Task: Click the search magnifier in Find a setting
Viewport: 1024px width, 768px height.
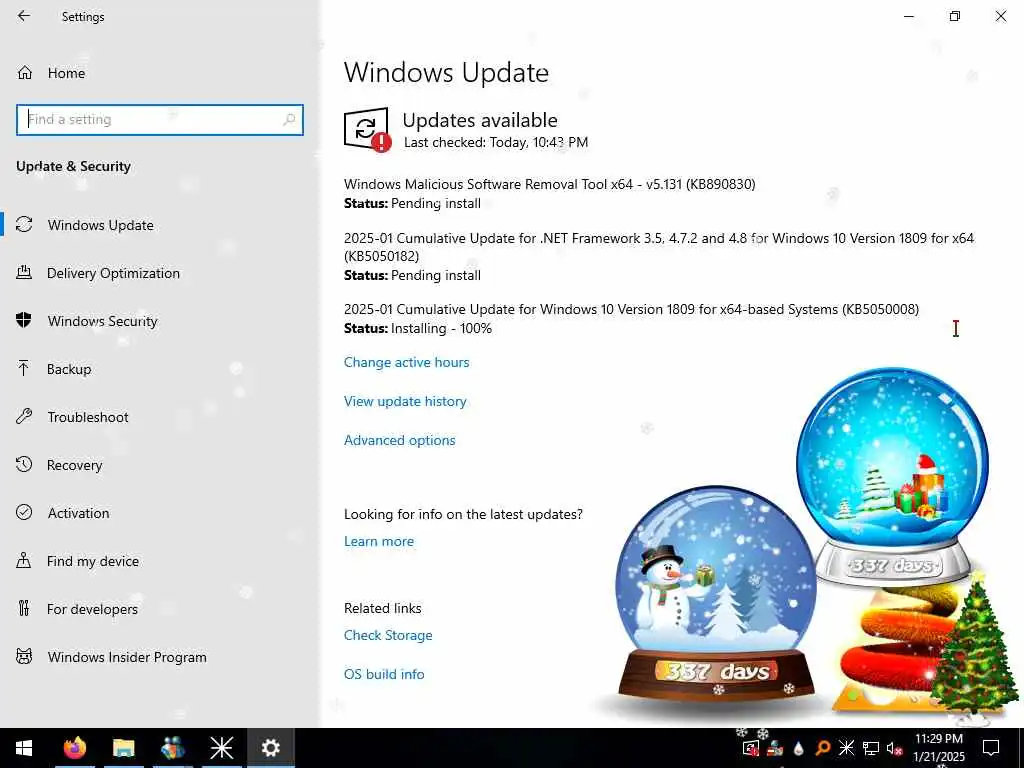Action: point(289,120)
